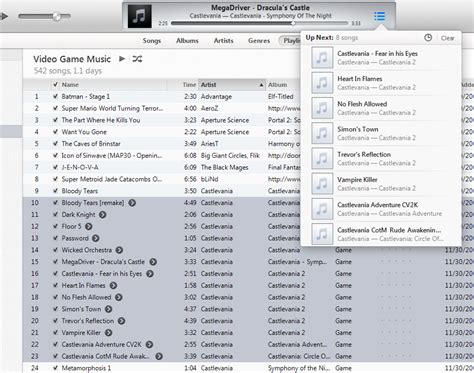Uncheck J-E-N-O-V-A checkbox
Image resolution: width=474 pixels, height=373 pixels.
click(55, 167)
